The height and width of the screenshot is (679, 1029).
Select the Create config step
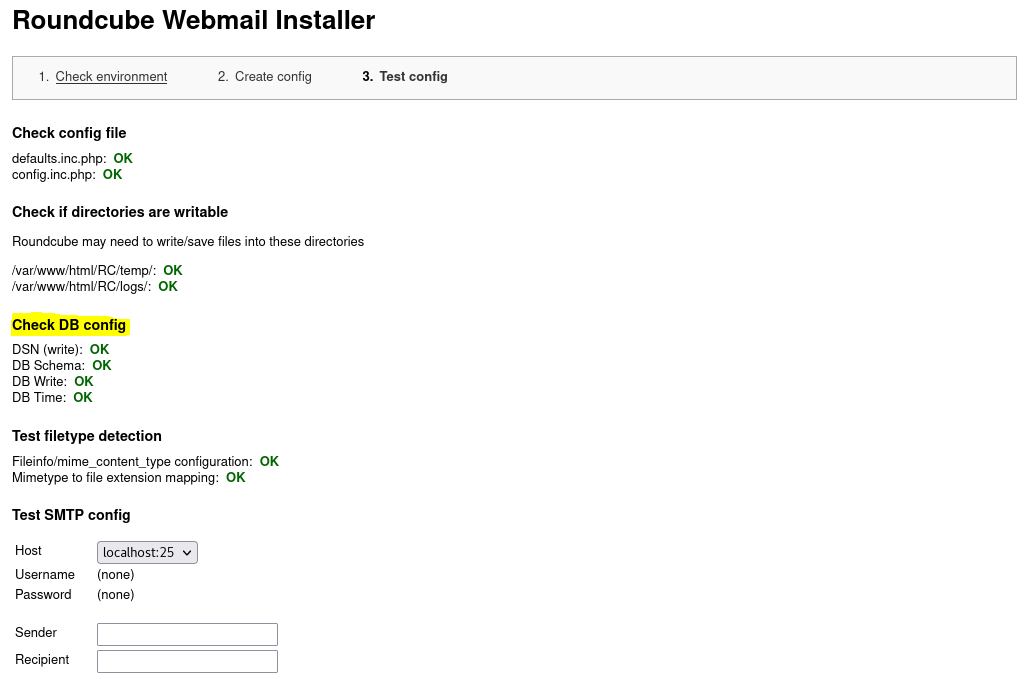click(x=273, y=77)
